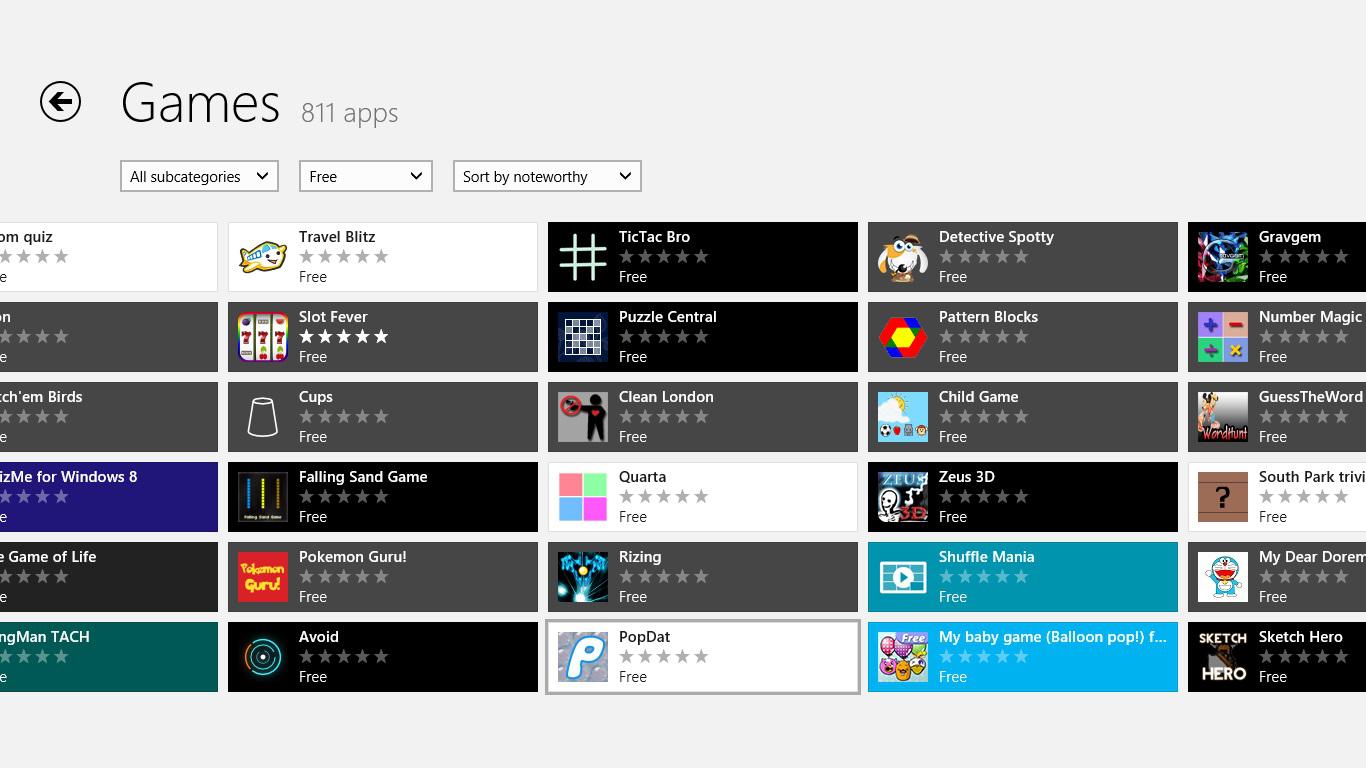The image size is (1366, 768).
Task: Open the Sort by noteworthy dropdown
Action: click(x=546, y=176)
